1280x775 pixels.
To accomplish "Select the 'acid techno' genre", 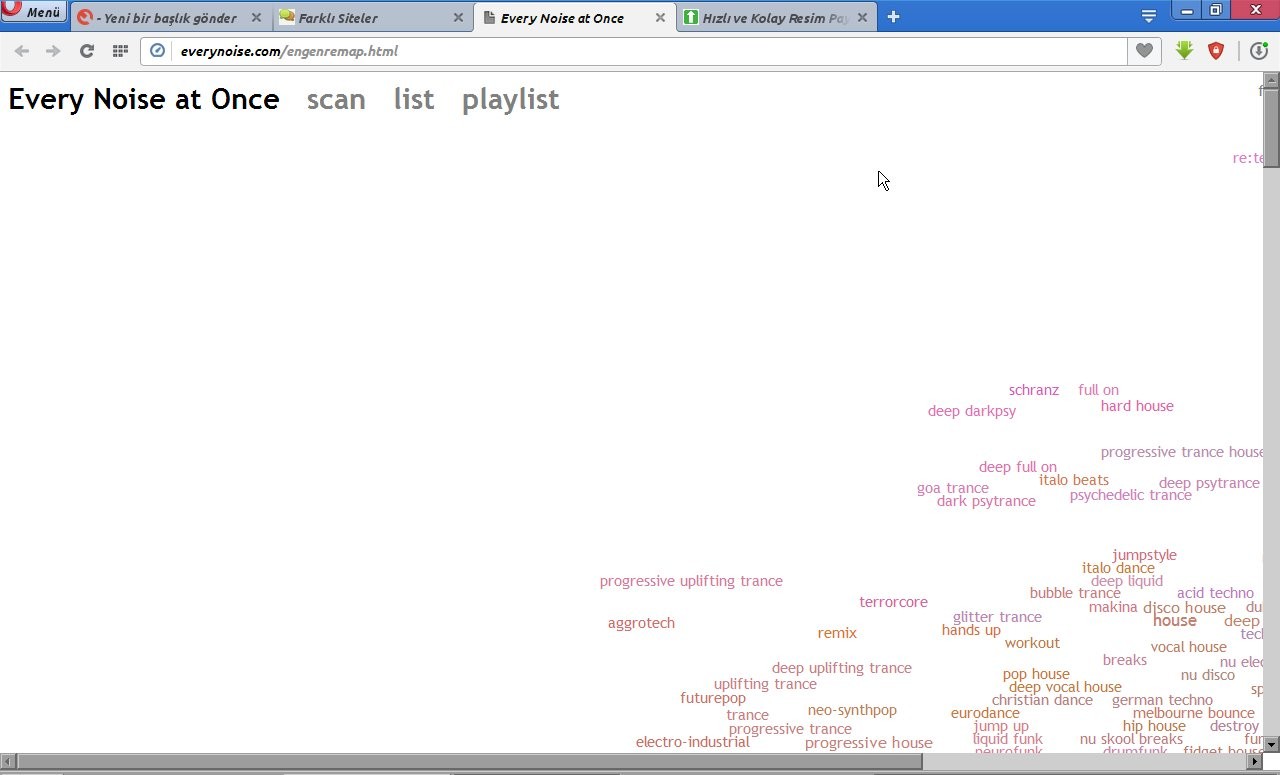I will pos(1215,593).
